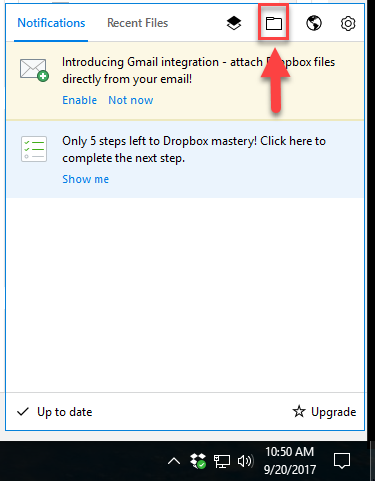
Task: Open the Only 5 steps left notification
Action: [185, 159]
